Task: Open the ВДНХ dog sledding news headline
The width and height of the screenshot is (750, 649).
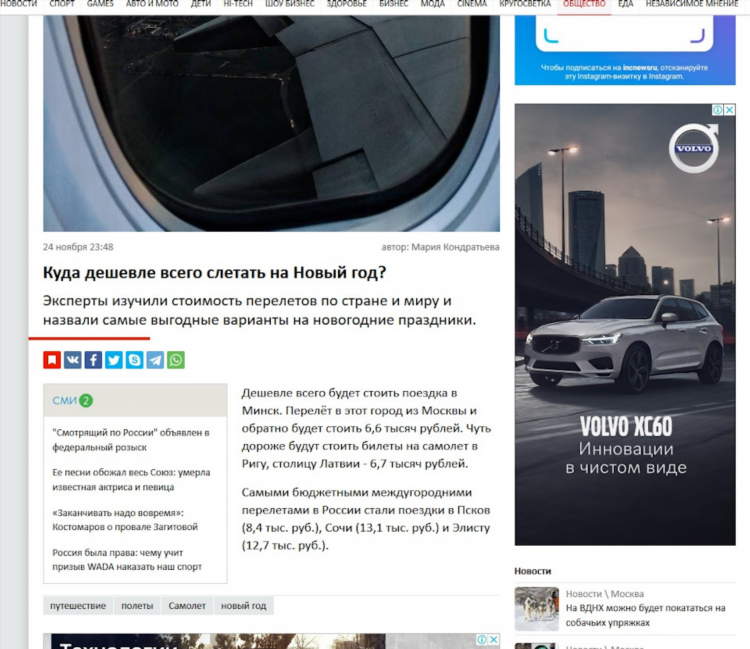Action: coord(645,615)
